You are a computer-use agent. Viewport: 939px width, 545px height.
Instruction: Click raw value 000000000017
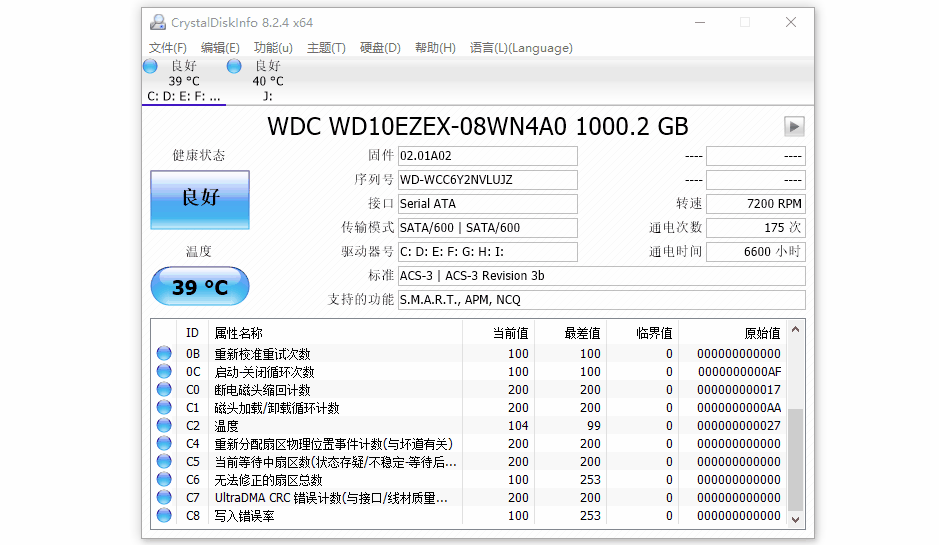739,390
